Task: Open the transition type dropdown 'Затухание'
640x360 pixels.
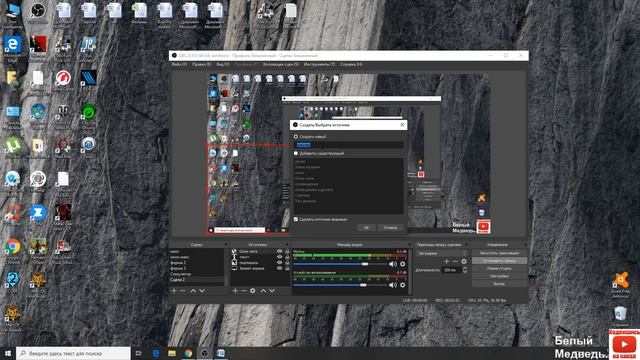Action: 442,253
